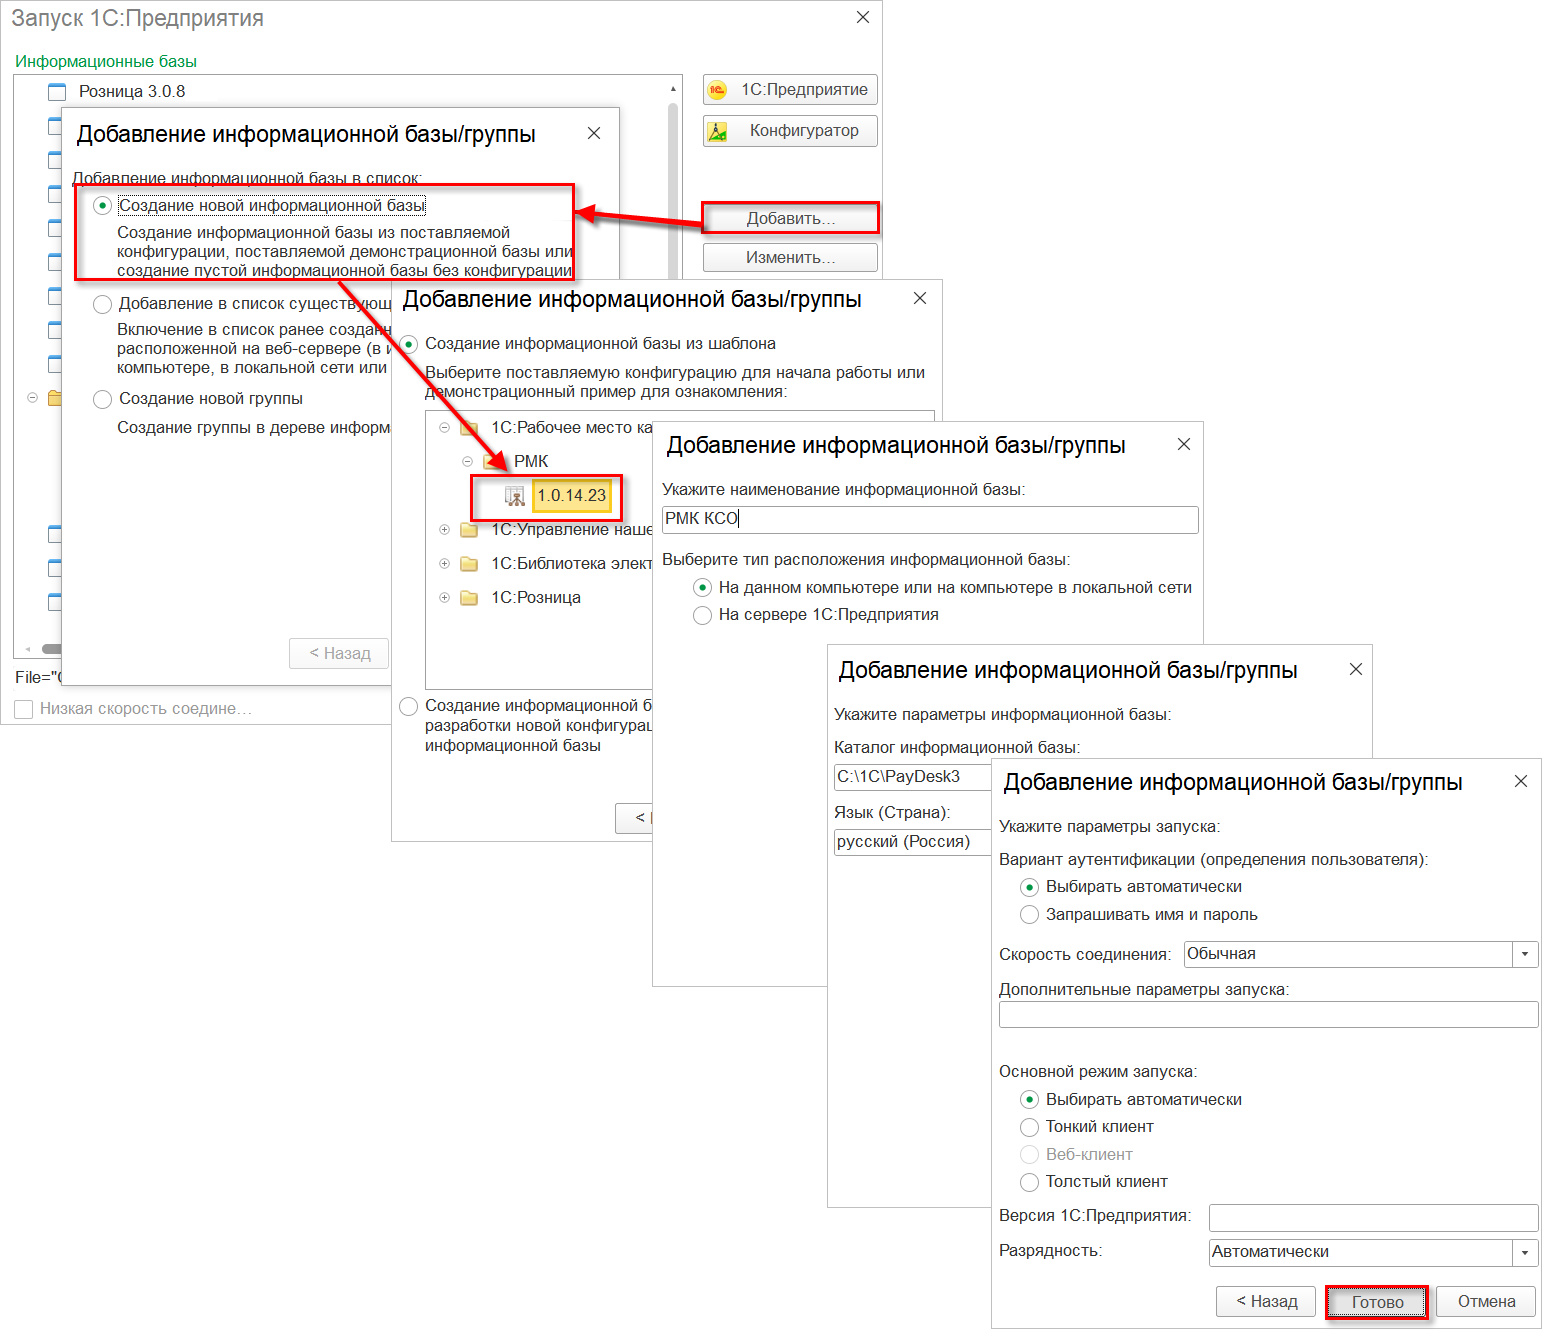Select 'Запрашивать имя и пароль' authentication

[1029, 915]
